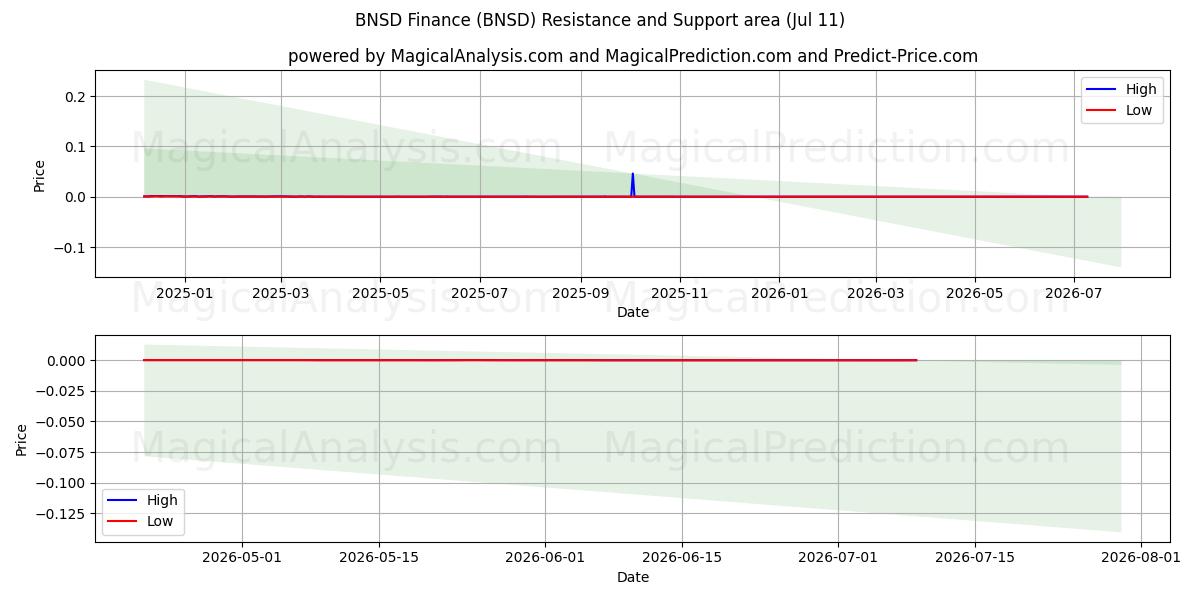Click the 2025-01 date tick label
The height and width of the screenshot is (600, 1200).
tap(184, 293)
